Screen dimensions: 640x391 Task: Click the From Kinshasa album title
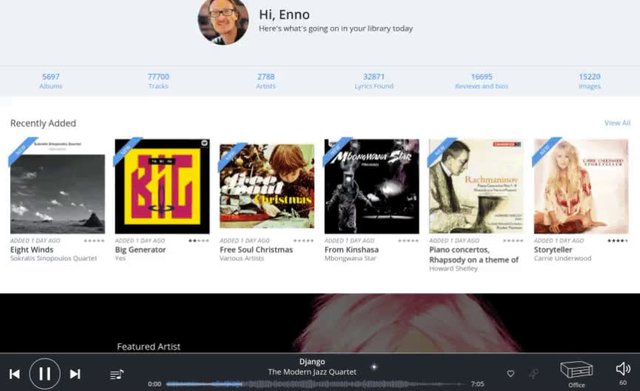click(x=351, y=249)
